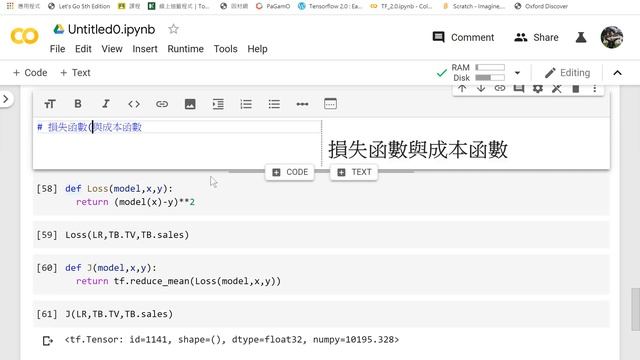Open Scratch - Imagine bookmark
This screenshot has width=640, height=360.
coord(474,6)
